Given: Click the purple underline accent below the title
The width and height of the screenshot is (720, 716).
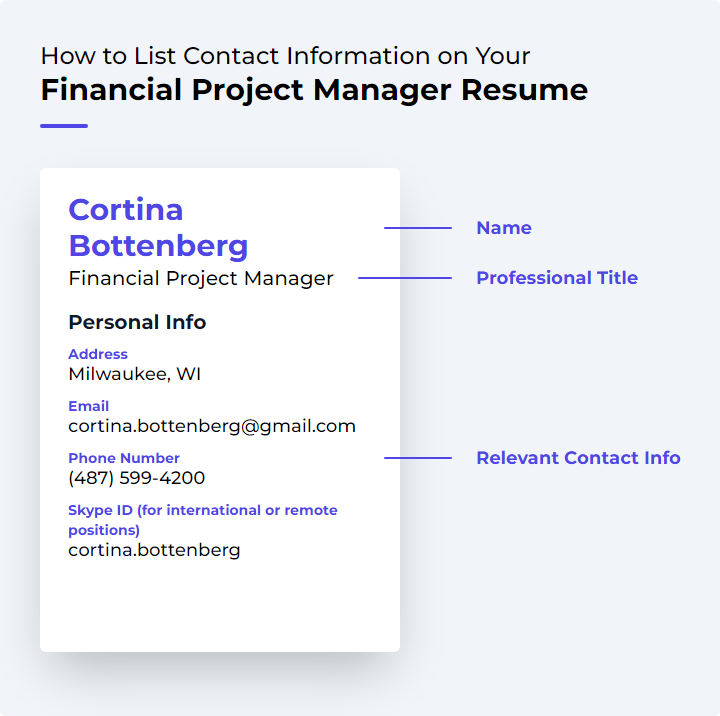Looking at the screenshot, I should click(64, 126).
